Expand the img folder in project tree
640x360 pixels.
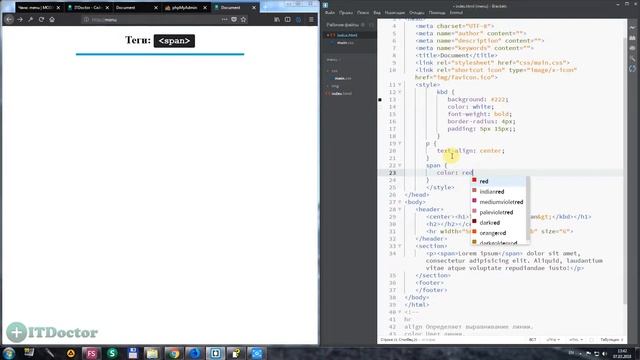(328, 86)
